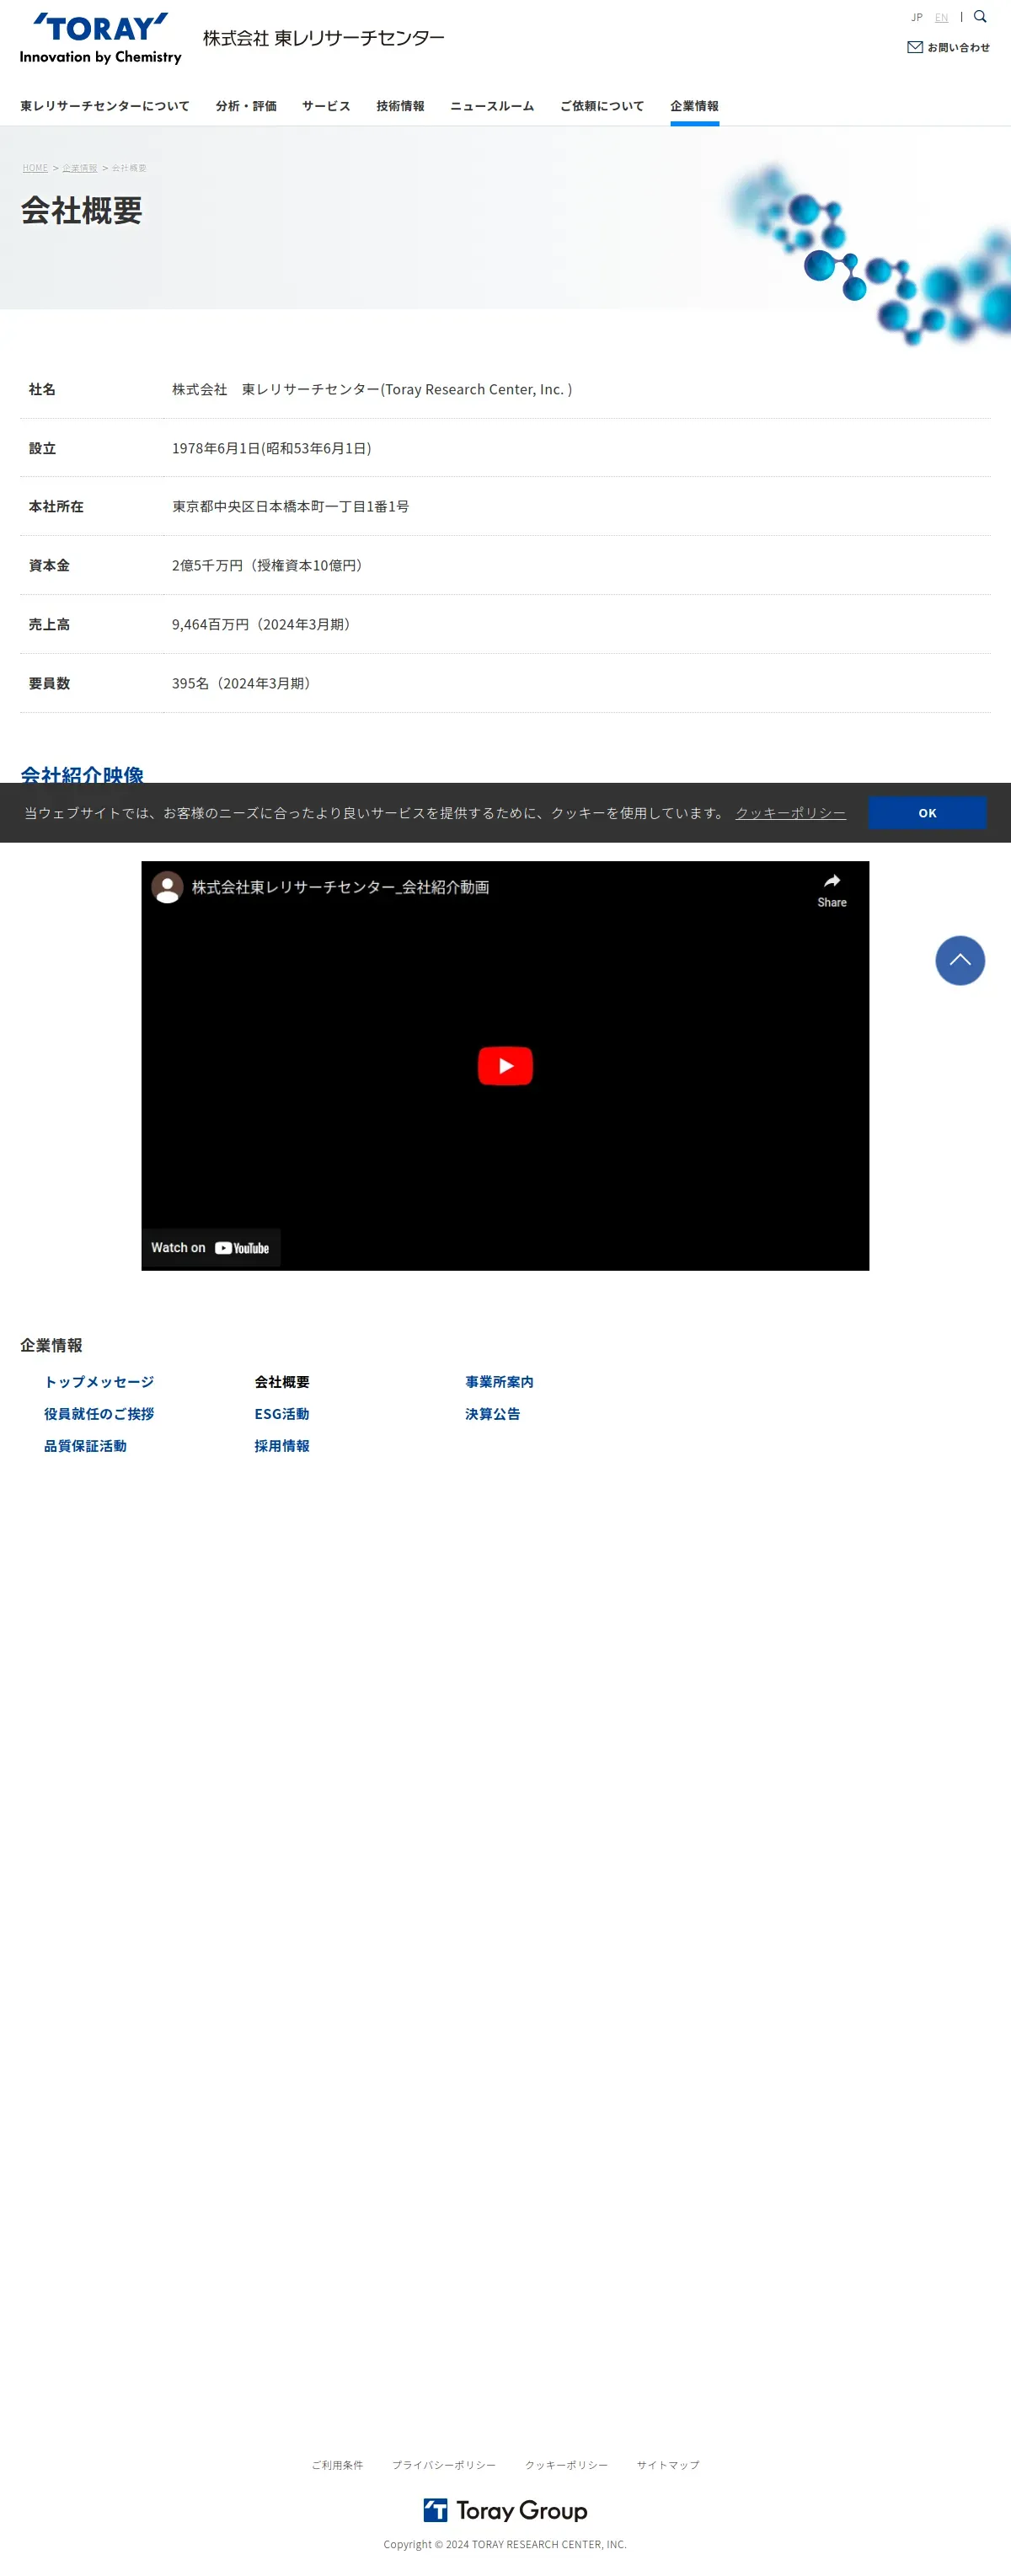Open the search magnifier icon
The height and width of the screenshot is (2576, 1011).
[x=980, y=17]
